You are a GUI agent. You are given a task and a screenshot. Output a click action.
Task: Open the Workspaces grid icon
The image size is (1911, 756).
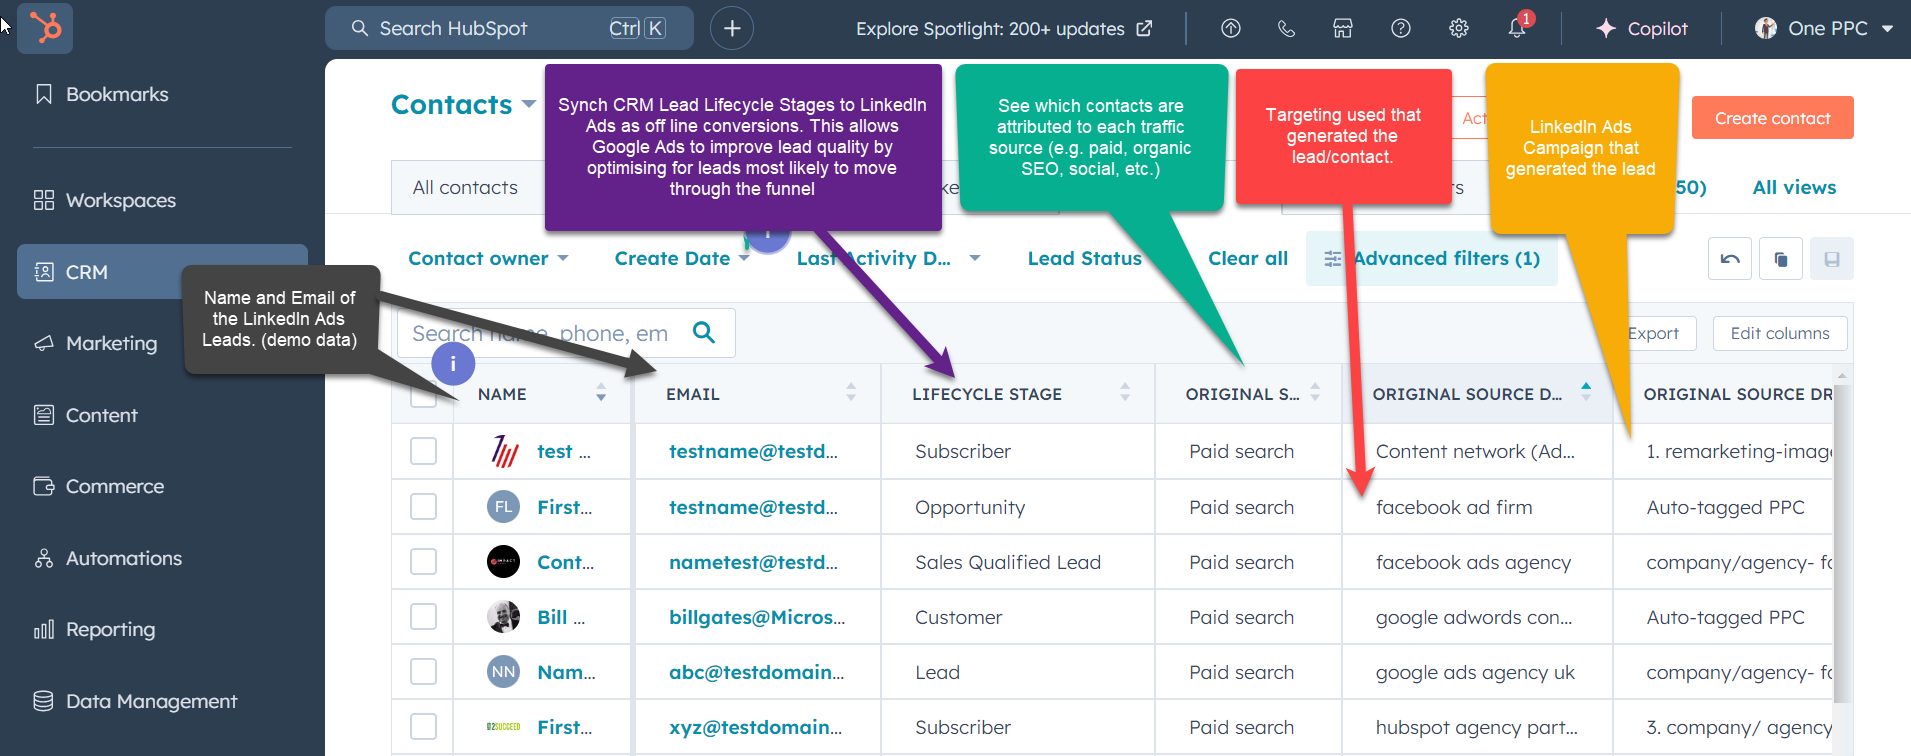pos(43,200)
